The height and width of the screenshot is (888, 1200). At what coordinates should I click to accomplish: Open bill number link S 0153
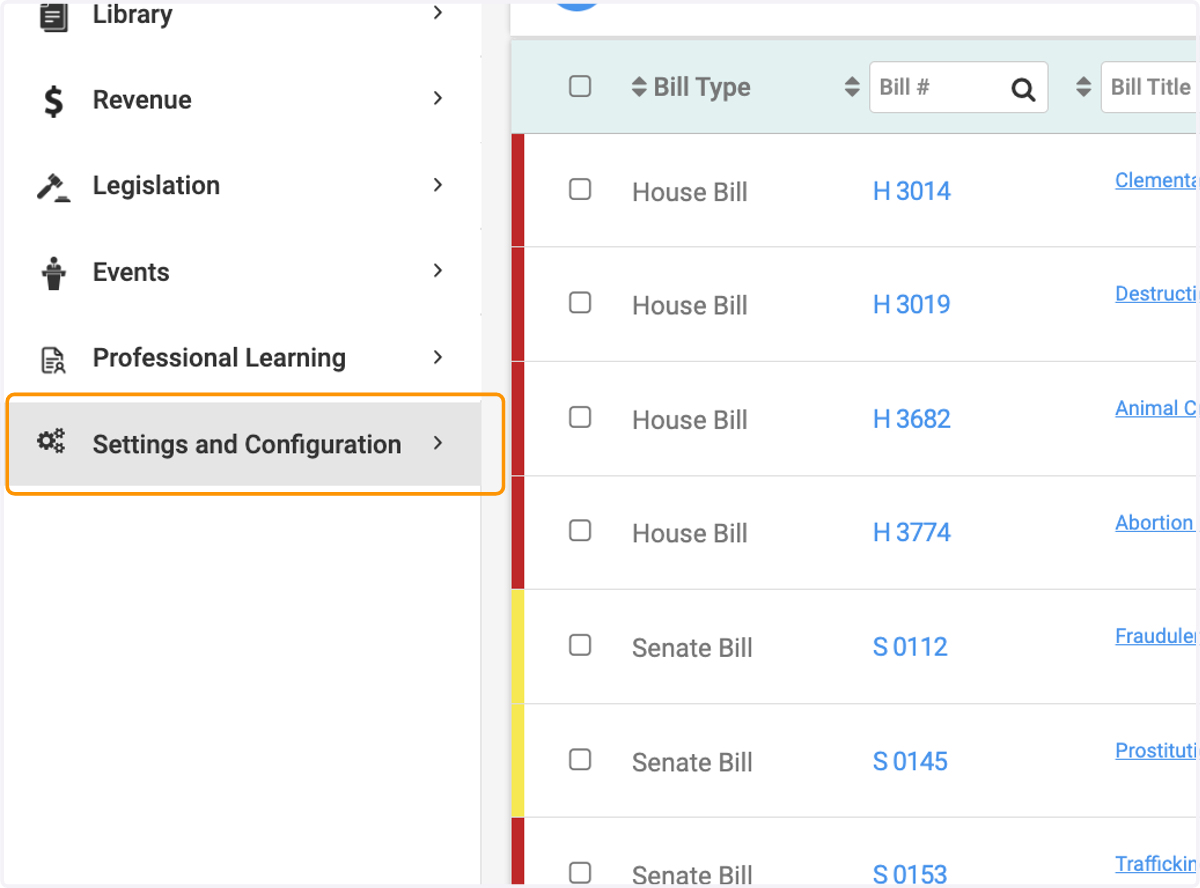[910, 874]
